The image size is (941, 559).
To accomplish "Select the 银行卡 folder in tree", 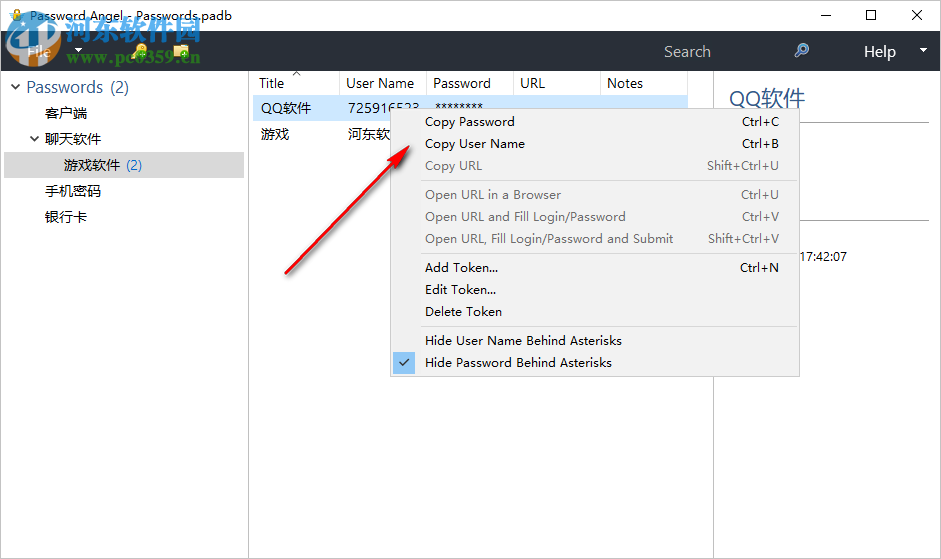I will click(x=66, y=217).
